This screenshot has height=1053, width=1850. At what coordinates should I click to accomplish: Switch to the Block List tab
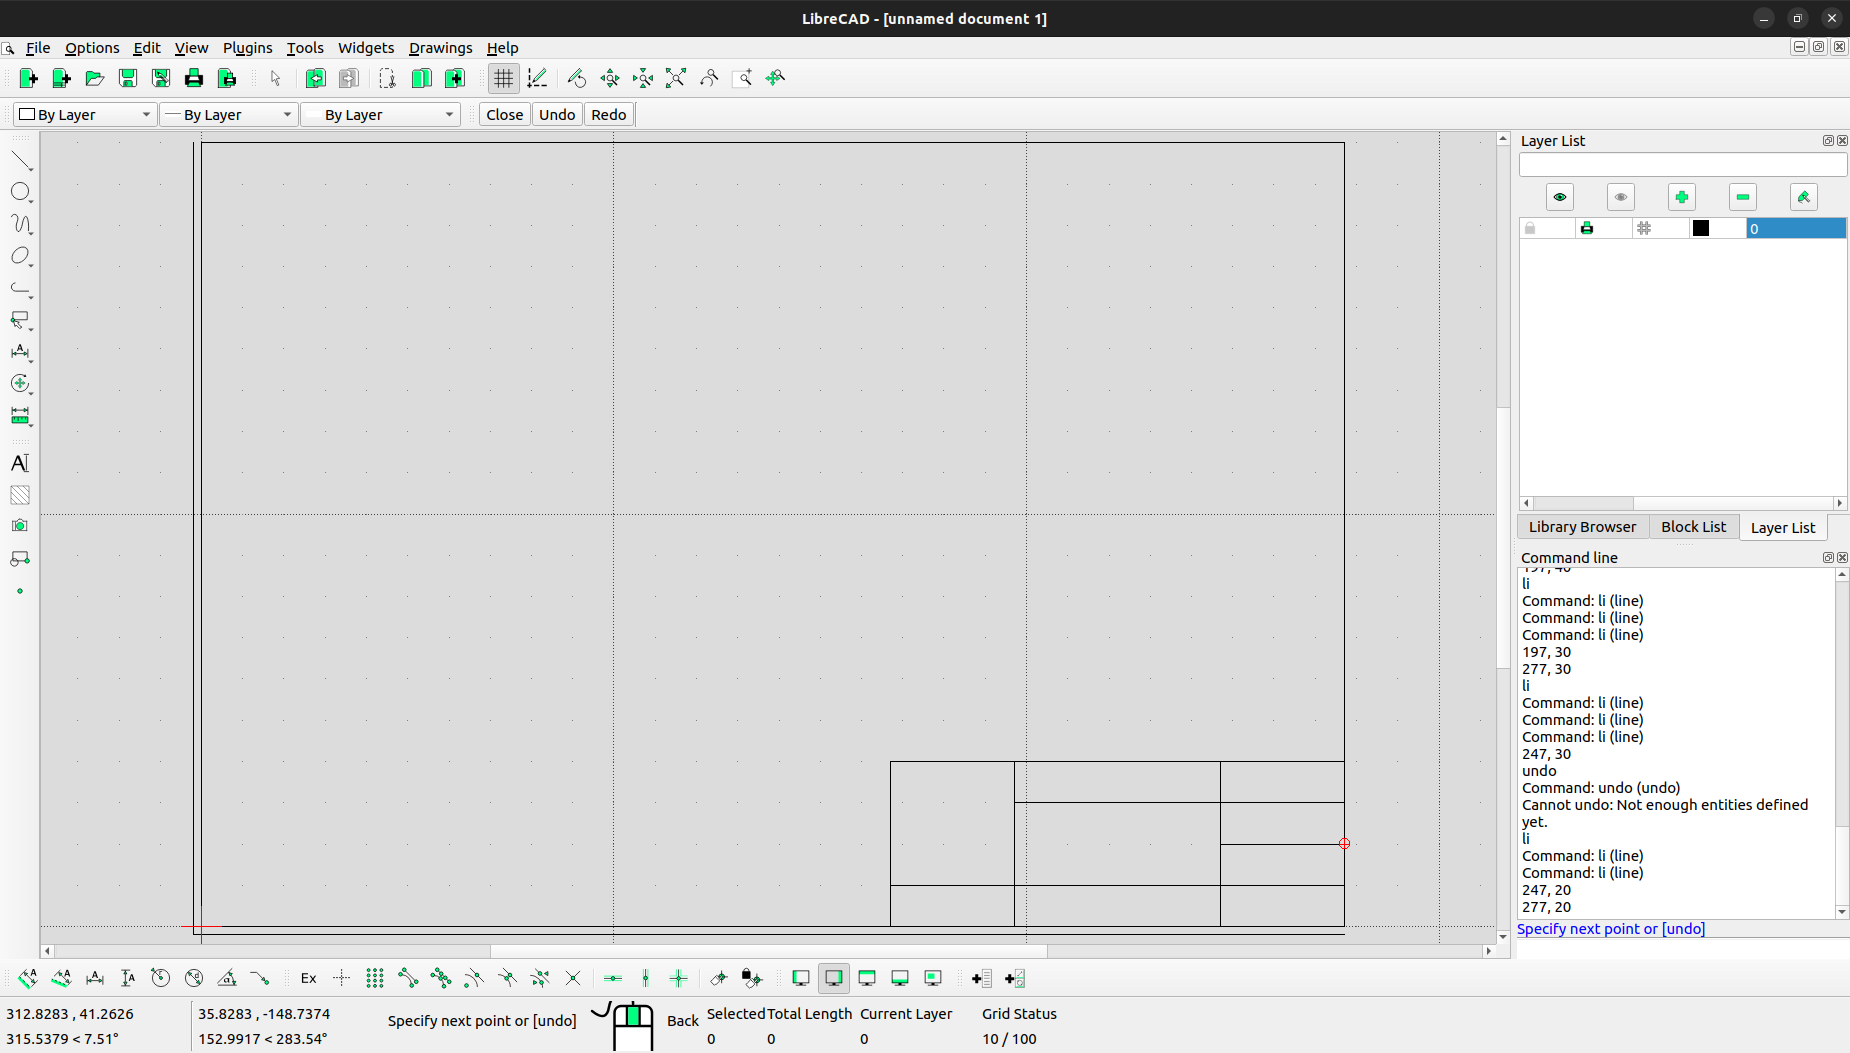click(1693, 527)
